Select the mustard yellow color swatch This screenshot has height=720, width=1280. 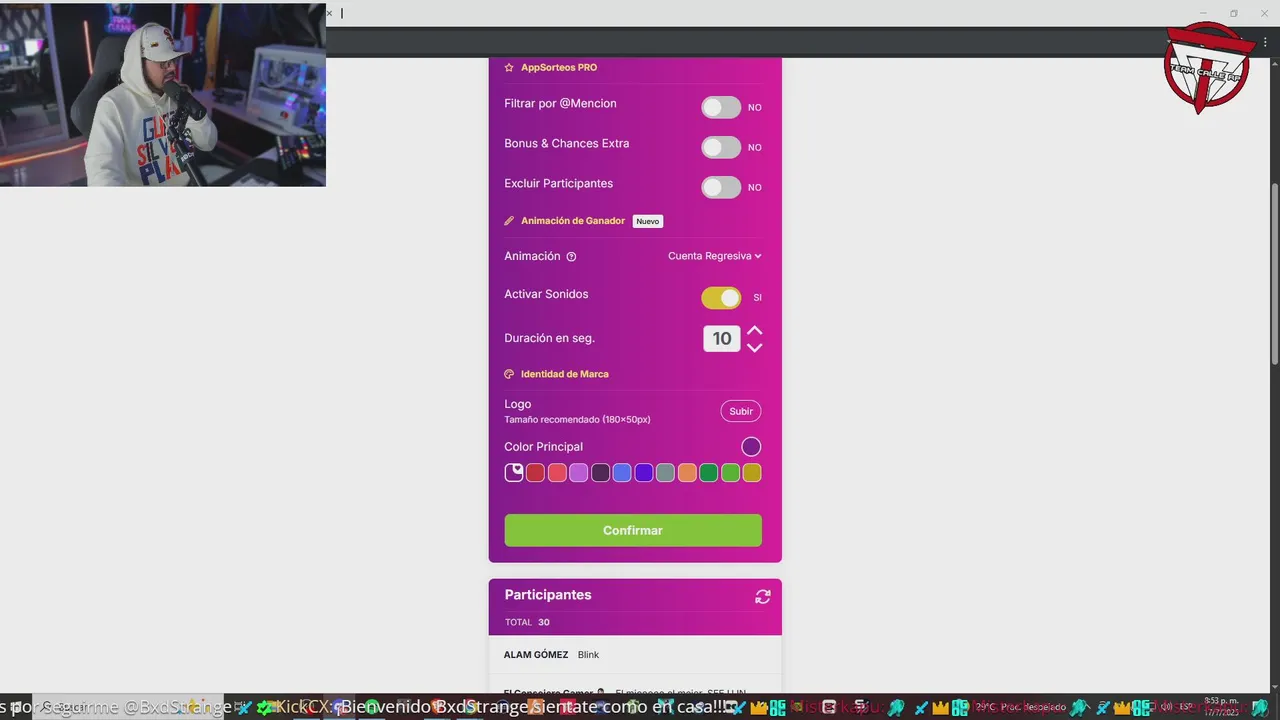point(752,472)
